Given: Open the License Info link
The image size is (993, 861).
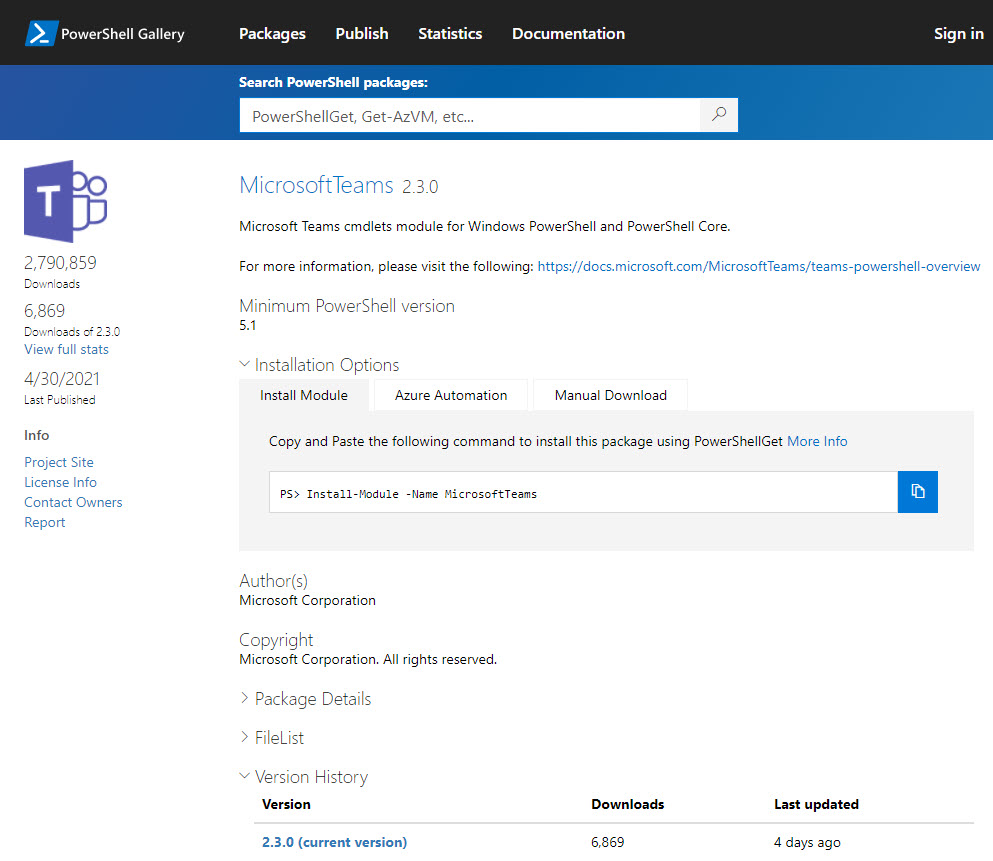Looking at the screenshot, I should pos(60,482).
